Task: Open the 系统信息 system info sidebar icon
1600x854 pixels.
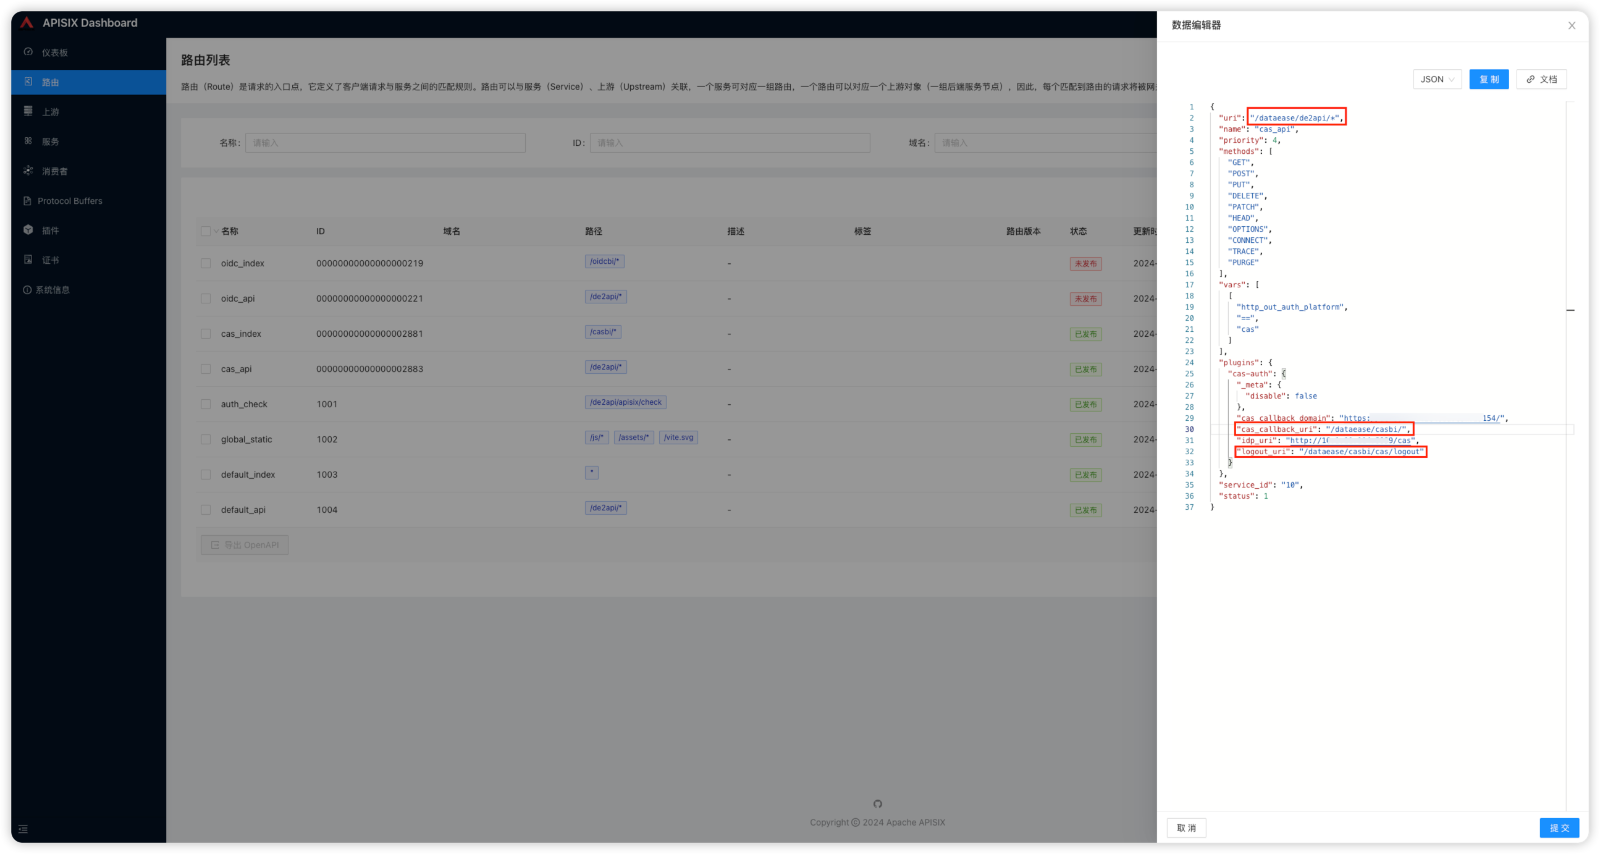Action: coord(27,290)
